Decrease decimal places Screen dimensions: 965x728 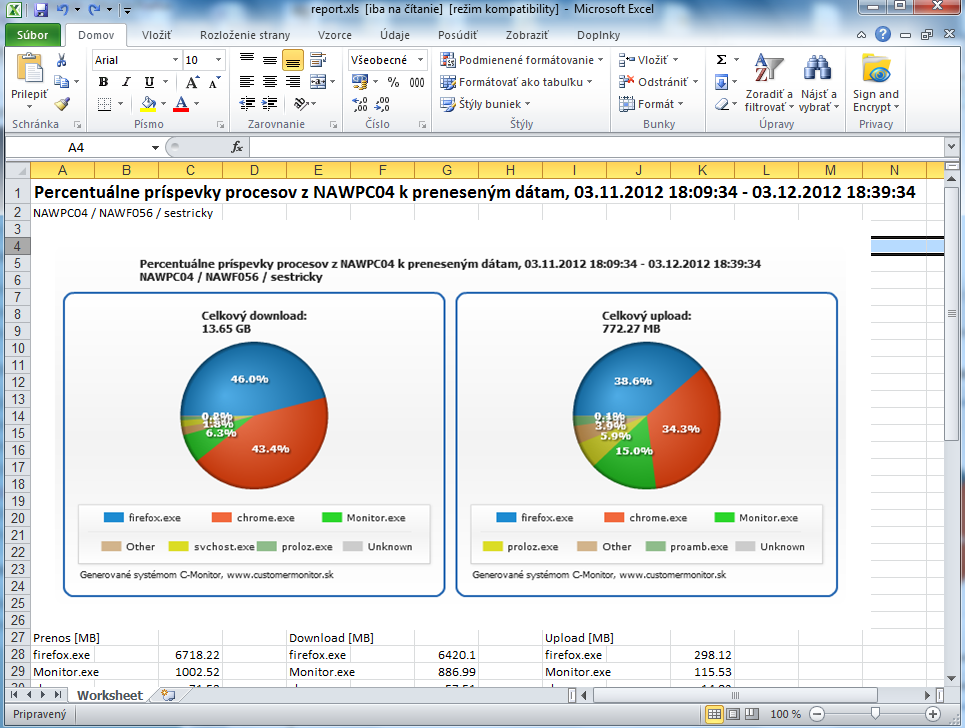tap(382, 104)
